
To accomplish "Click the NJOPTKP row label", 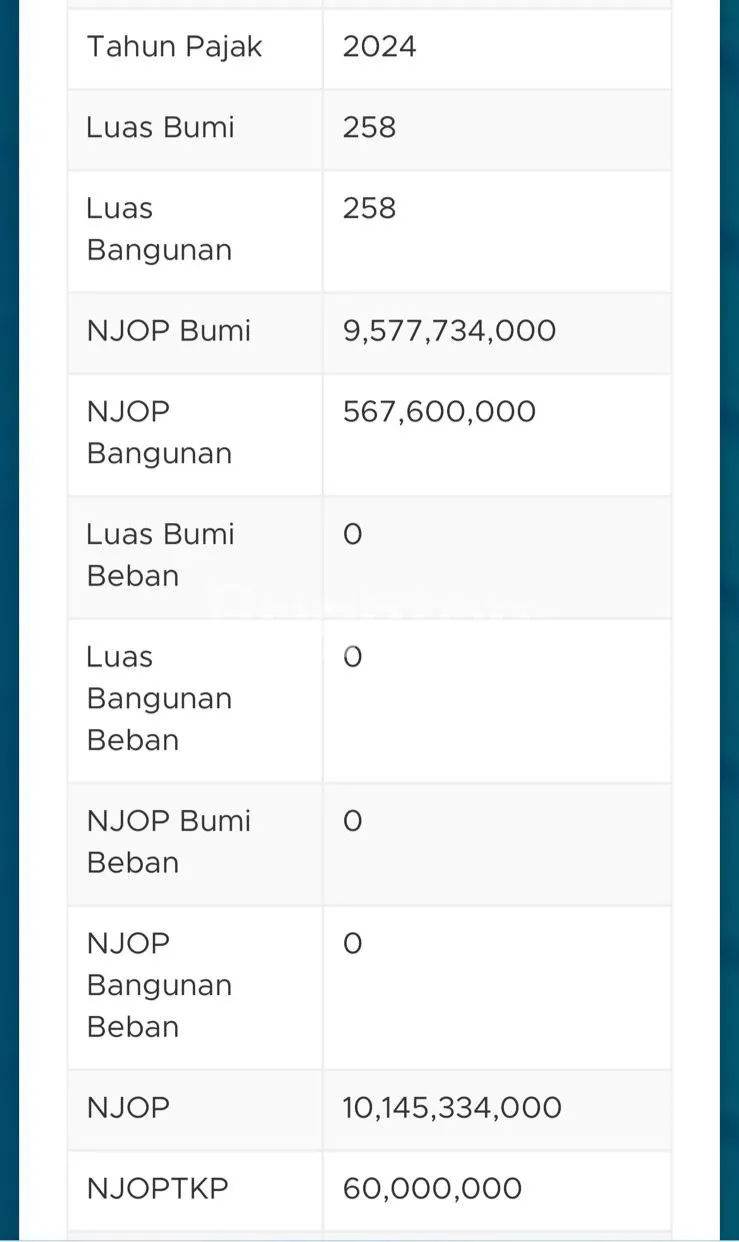I will [157, 1189].
